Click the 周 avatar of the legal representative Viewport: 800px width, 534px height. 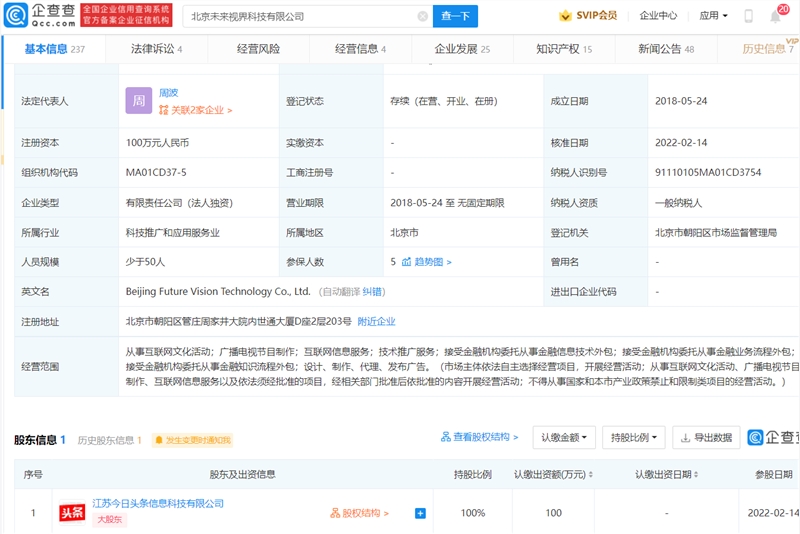pos(138,101)
